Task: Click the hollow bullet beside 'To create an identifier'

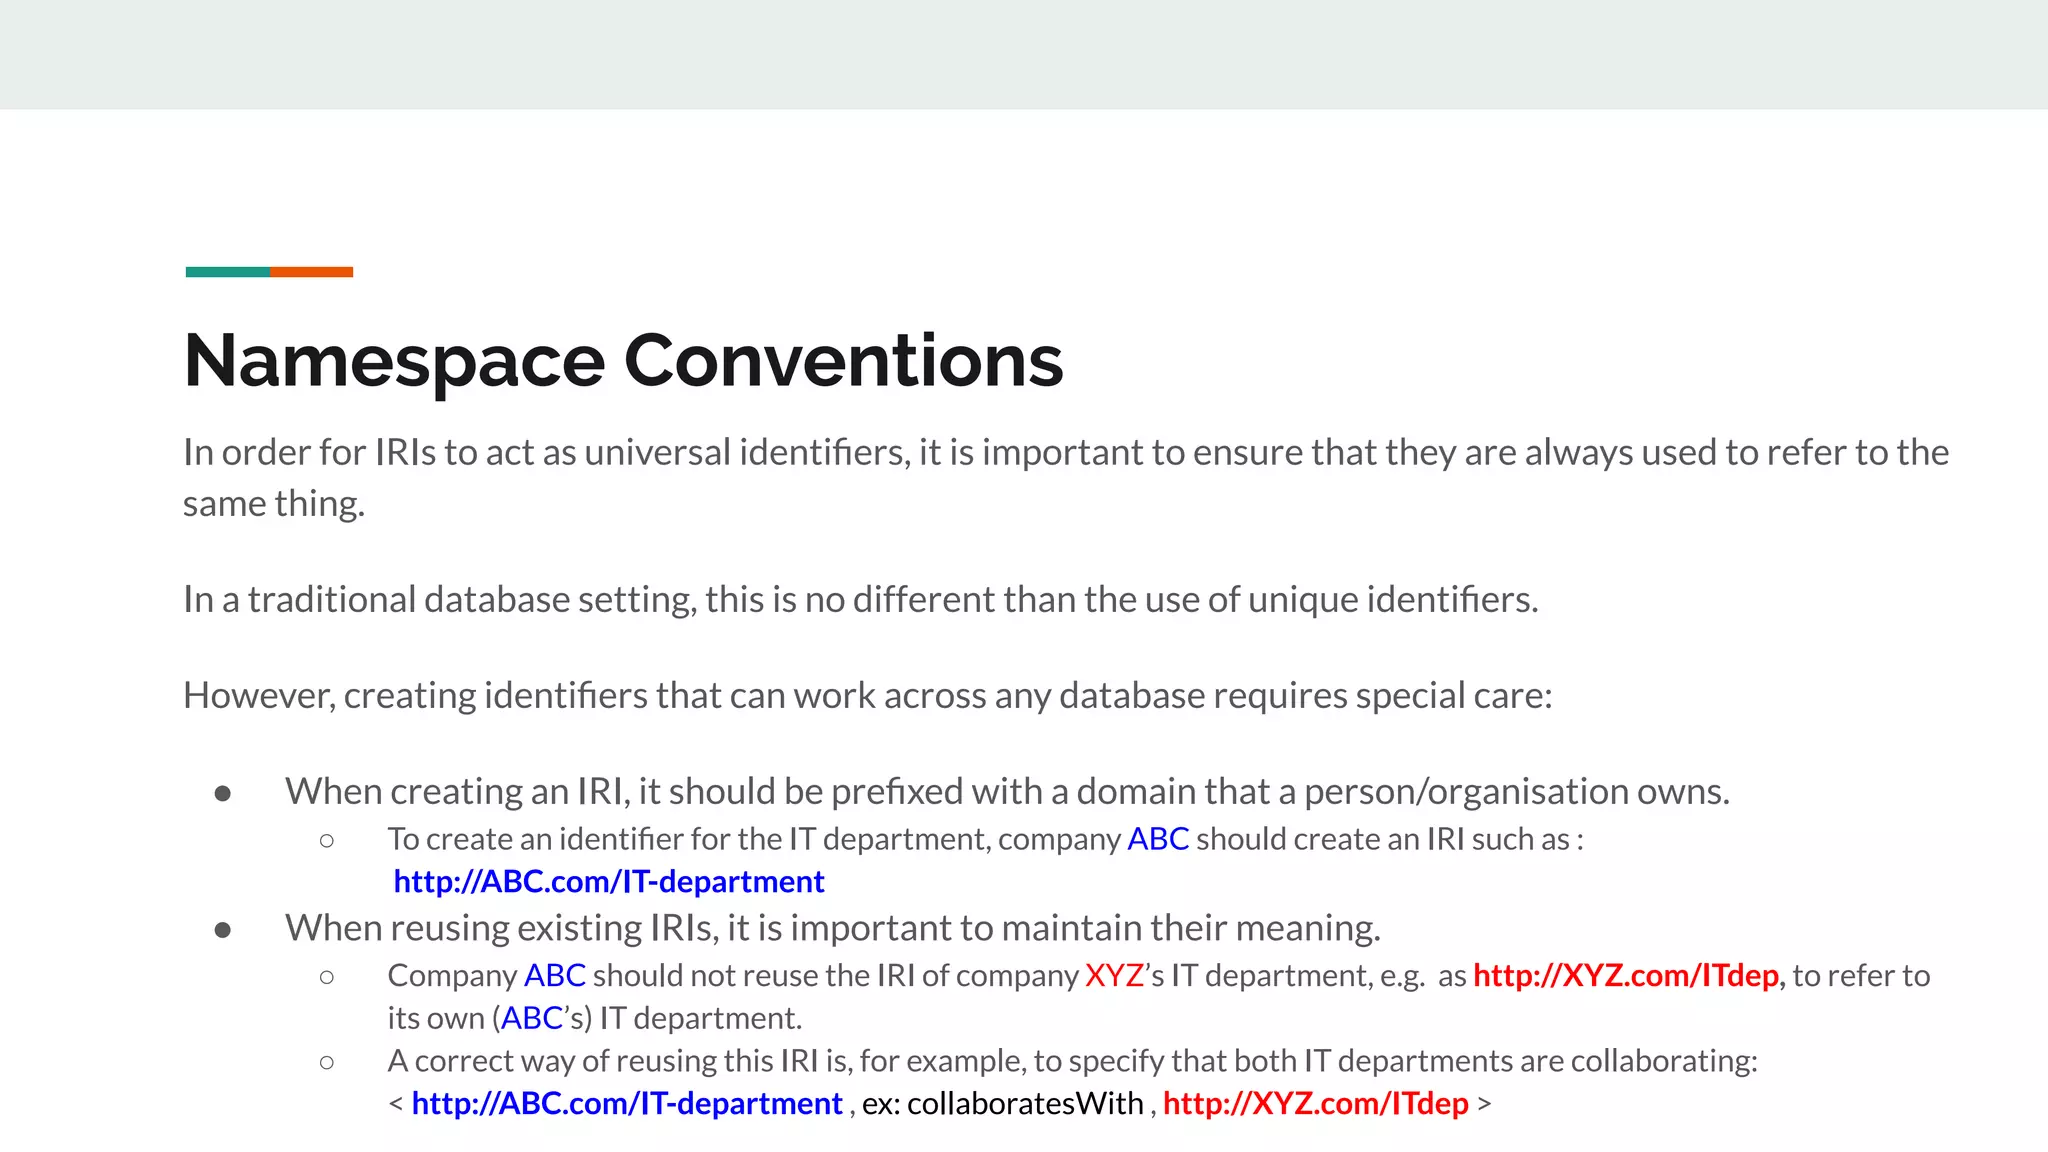Action: tap(327, 841)
